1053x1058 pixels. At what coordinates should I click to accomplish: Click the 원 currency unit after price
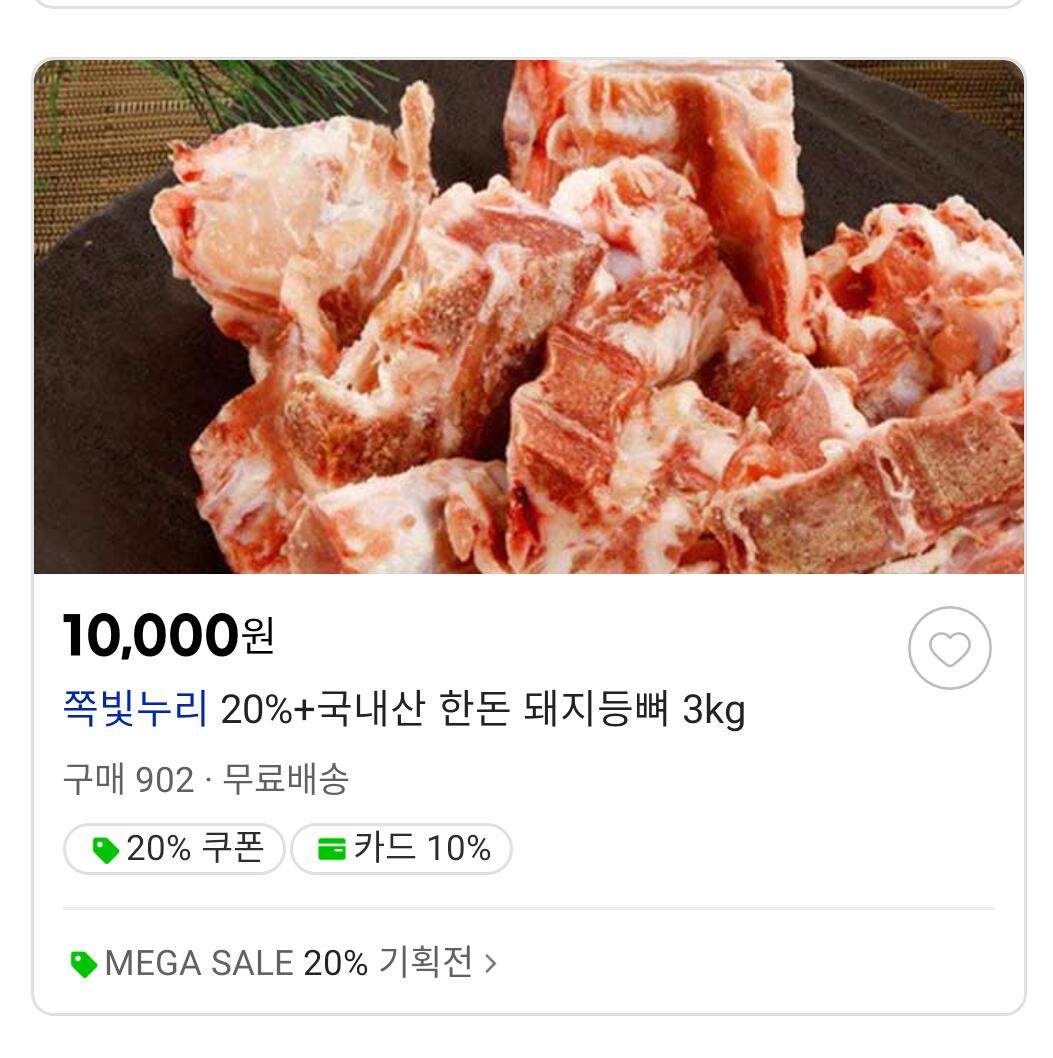[258, 637]
